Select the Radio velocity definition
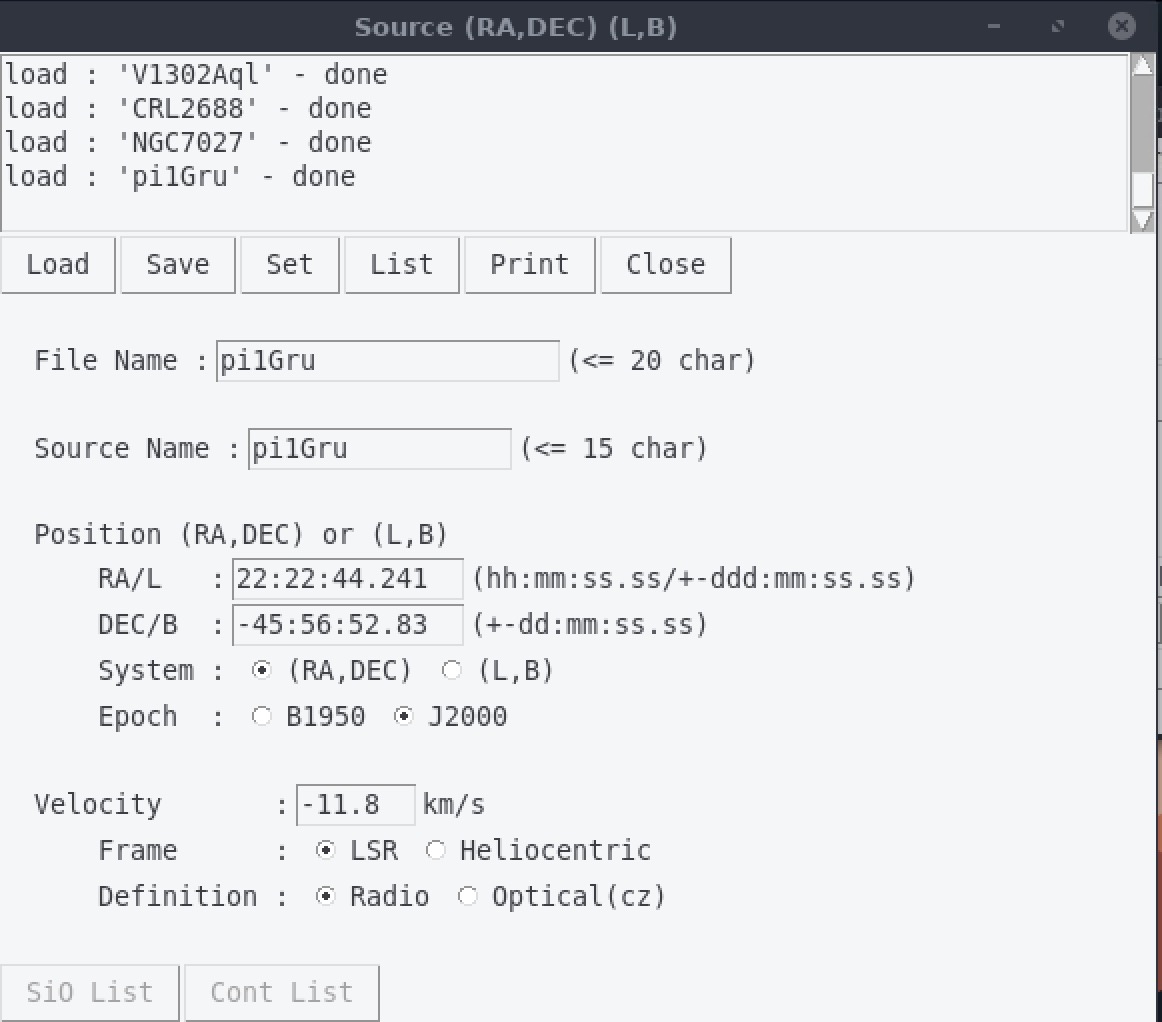1162x1022 pixels. [x=326, y=897]
